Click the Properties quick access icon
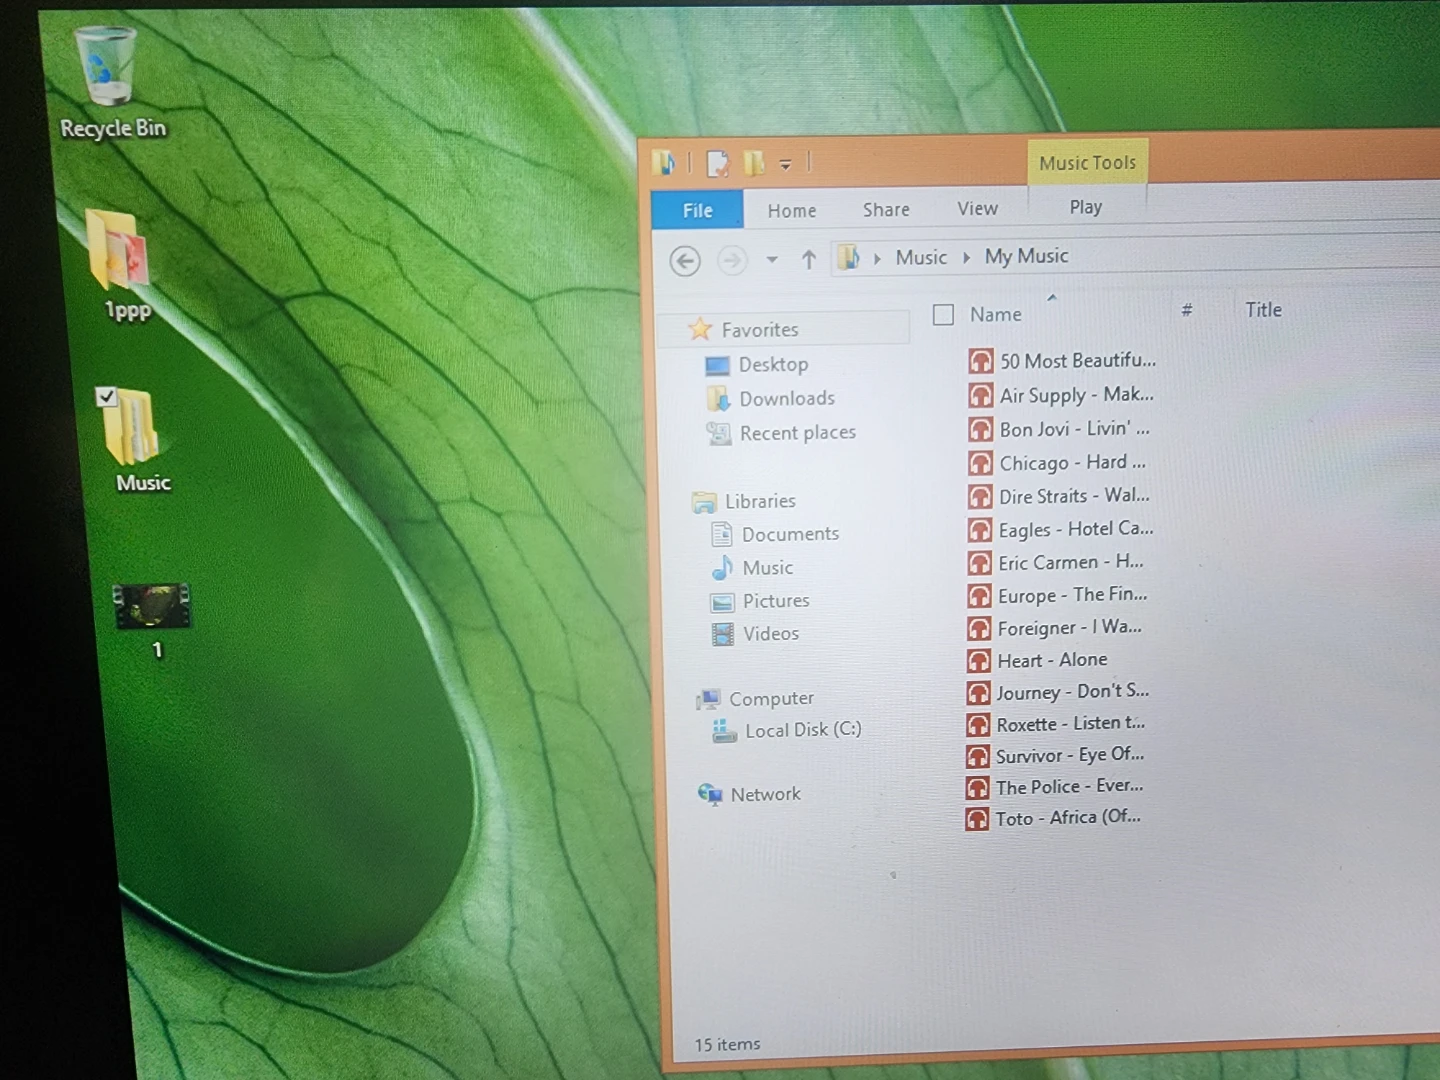The width and height of the screenshot is (1440, 1080). pyautogui.click(x=717, y=163)
